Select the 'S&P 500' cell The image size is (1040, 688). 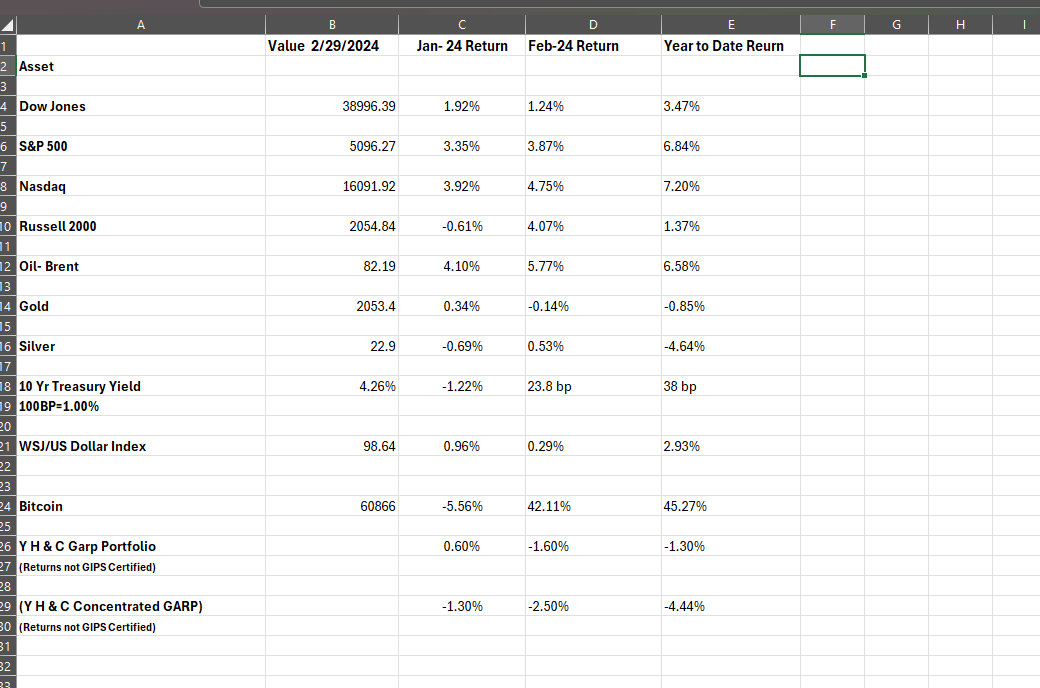[141, 146]
